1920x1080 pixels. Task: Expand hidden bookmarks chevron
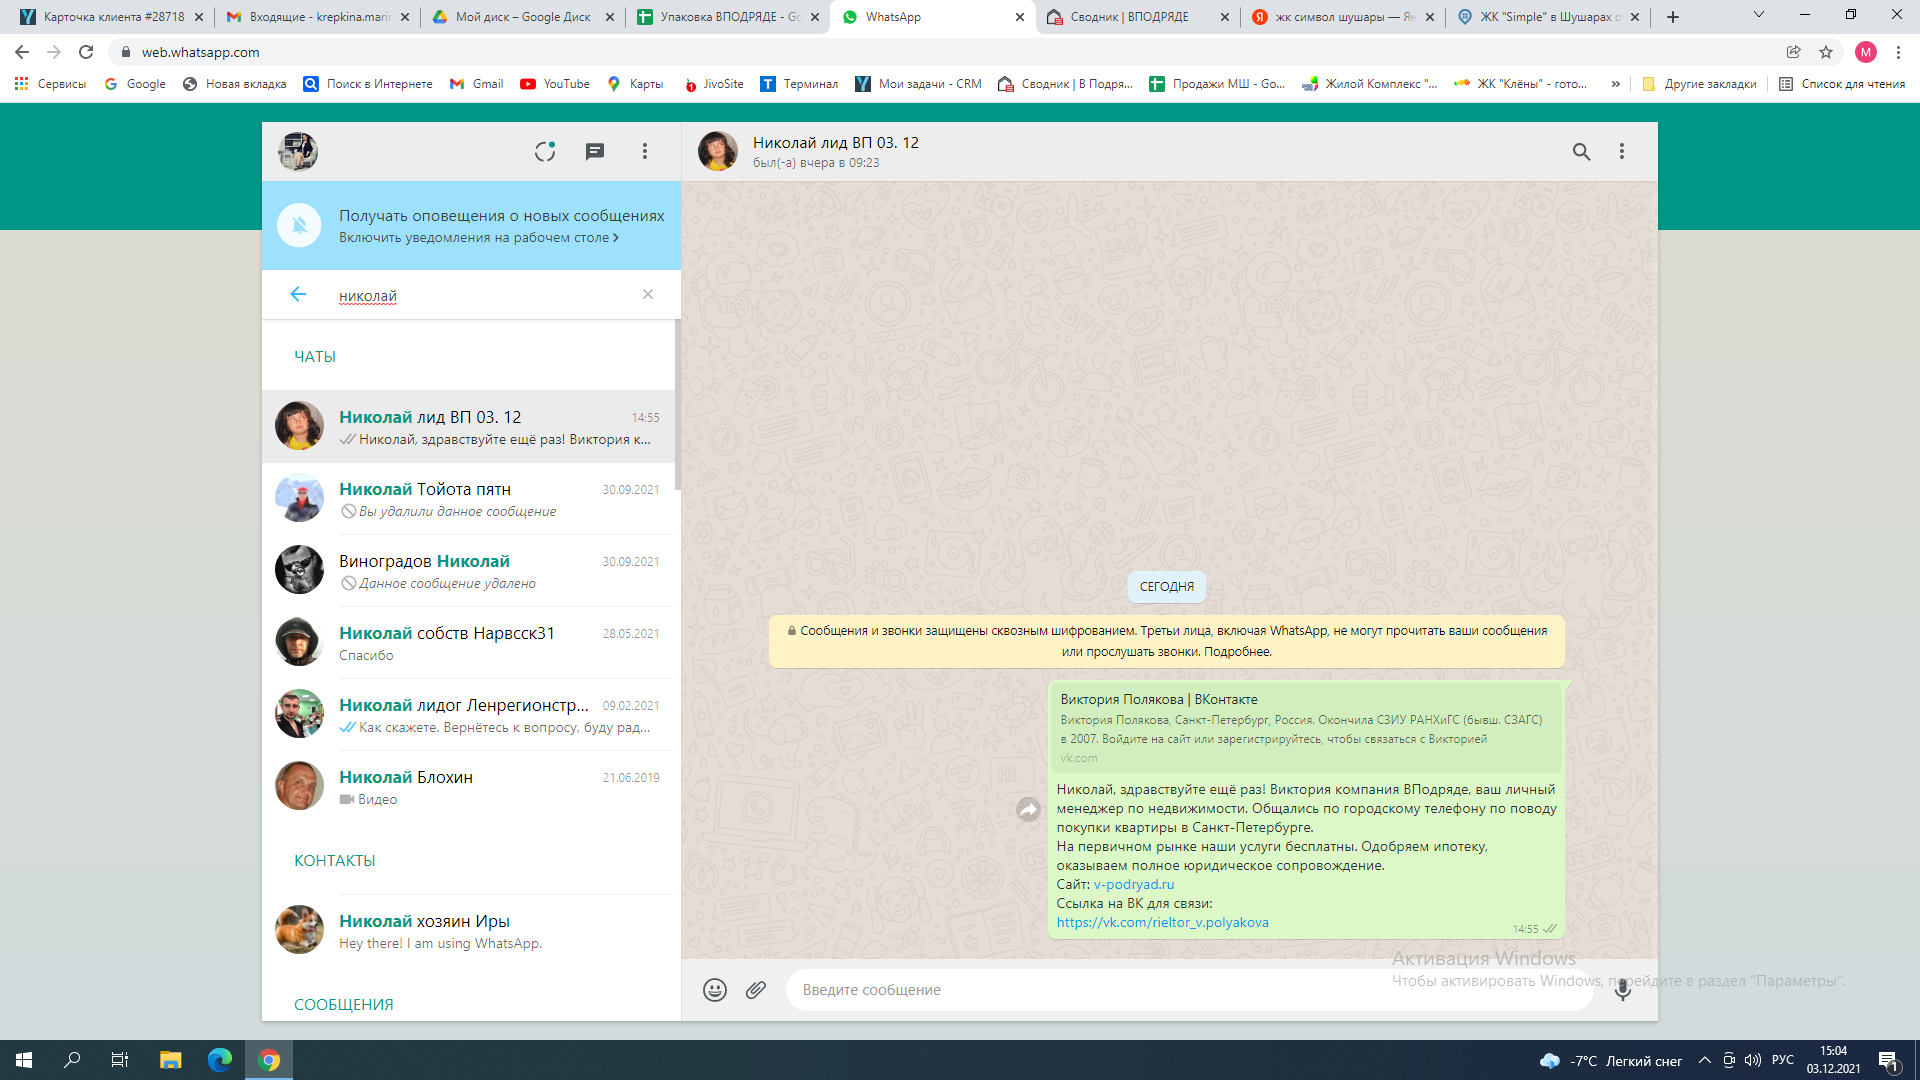pos(1615,84)
